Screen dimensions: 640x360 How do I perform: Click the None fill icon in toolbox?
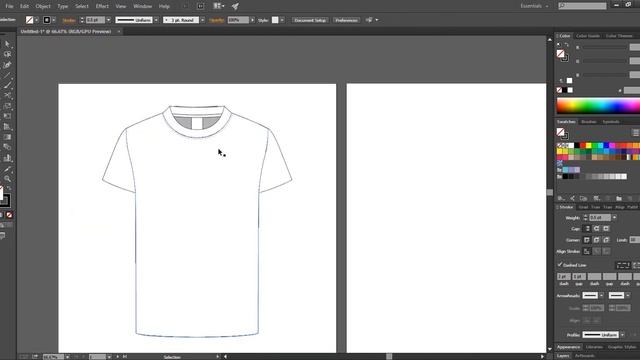tap(9, 215)
